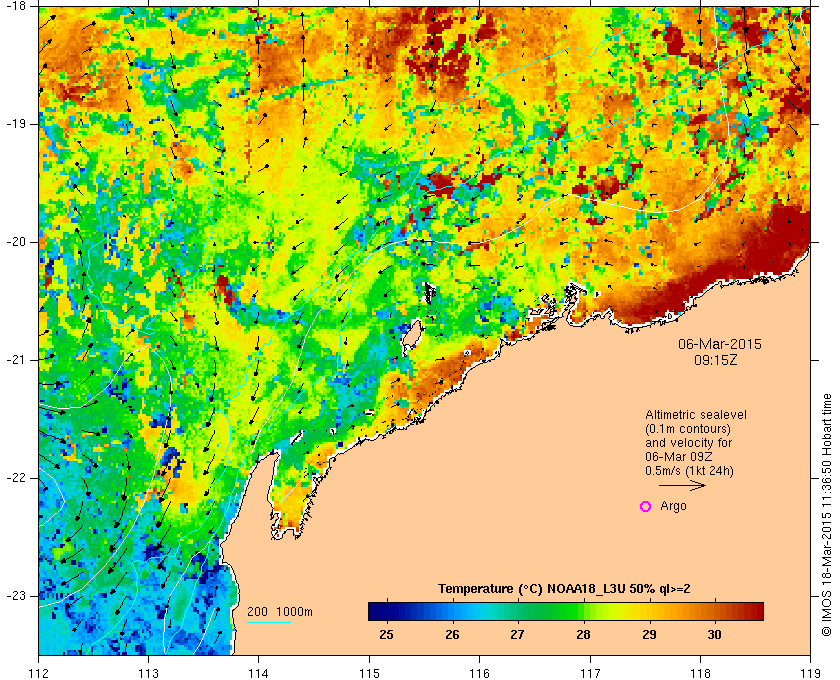Click the 'Argo' legend label

point(673,506)
